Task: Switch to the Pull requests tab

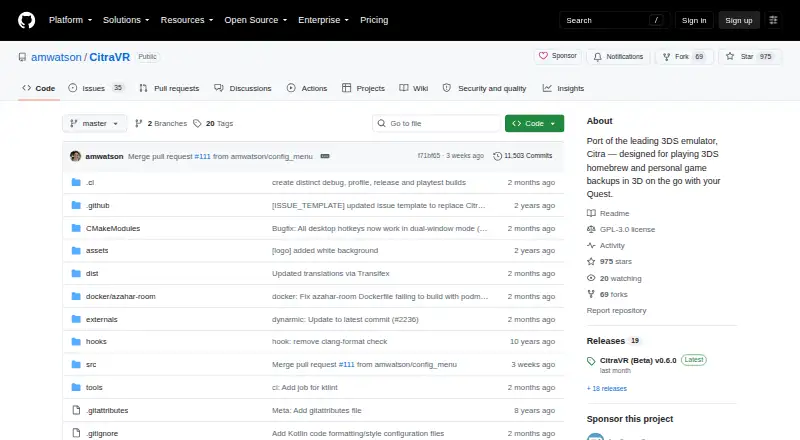Action: 169,88
